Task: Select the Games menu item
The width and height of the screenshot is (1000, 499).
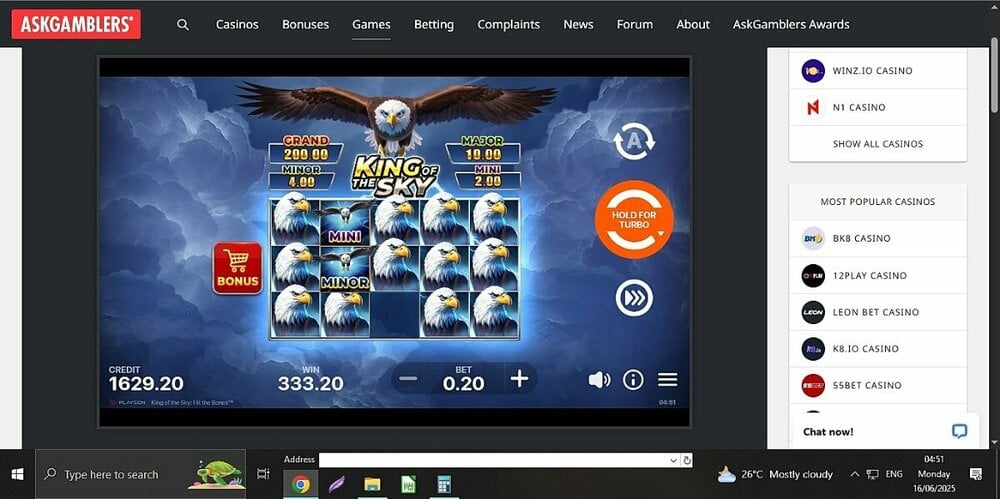Action: 371,25
